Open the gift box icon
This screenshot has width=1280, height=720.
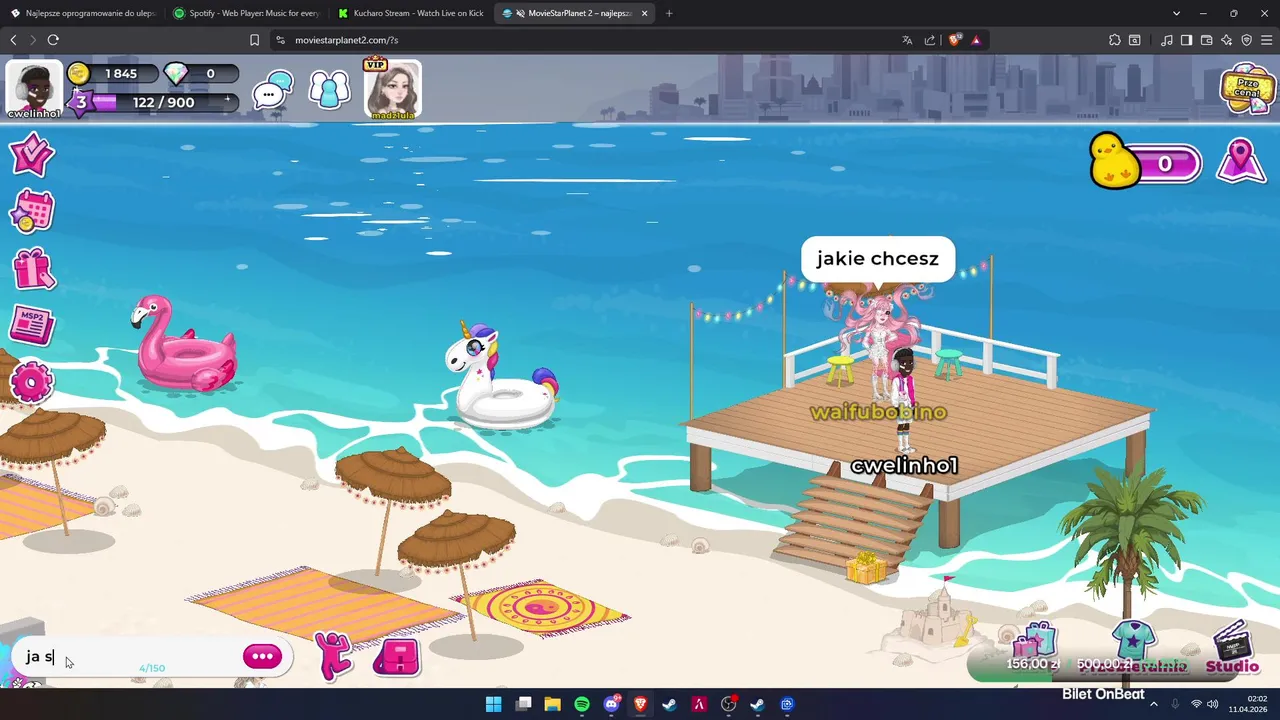pyautogui.click(x=34, y=269)
